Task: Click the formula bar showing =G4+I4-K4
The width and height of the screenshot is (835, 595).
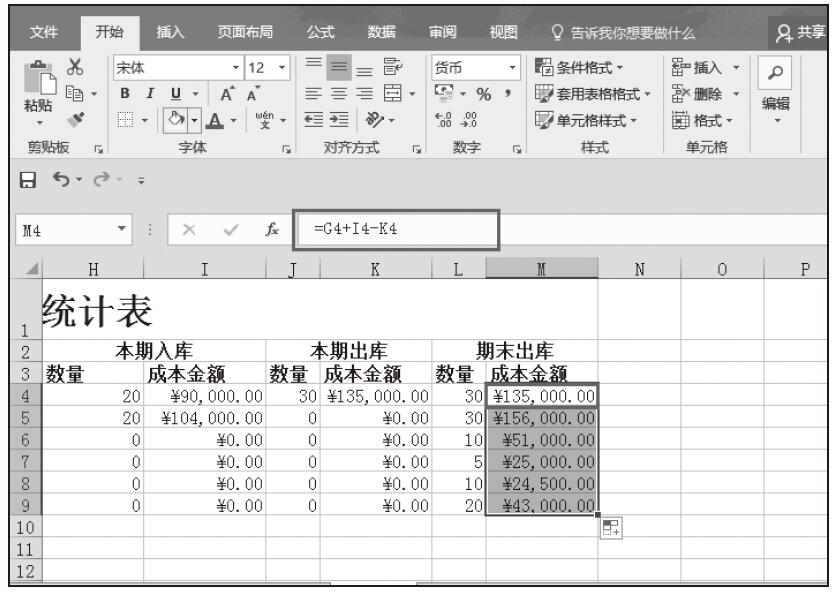Action: click(x=397, y=232)
